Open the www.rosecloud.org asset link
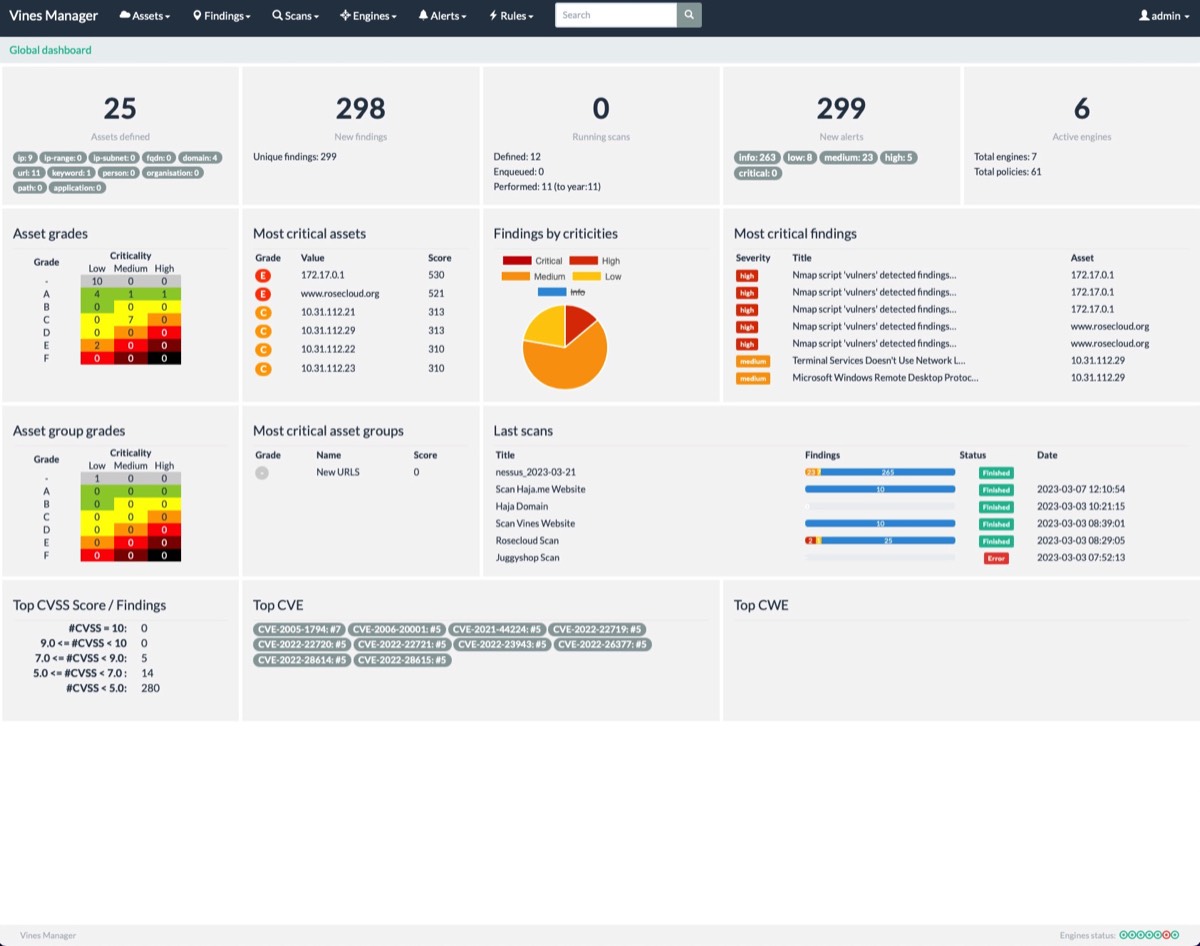This screenshot has width=1200, height=946. [340, 294]
